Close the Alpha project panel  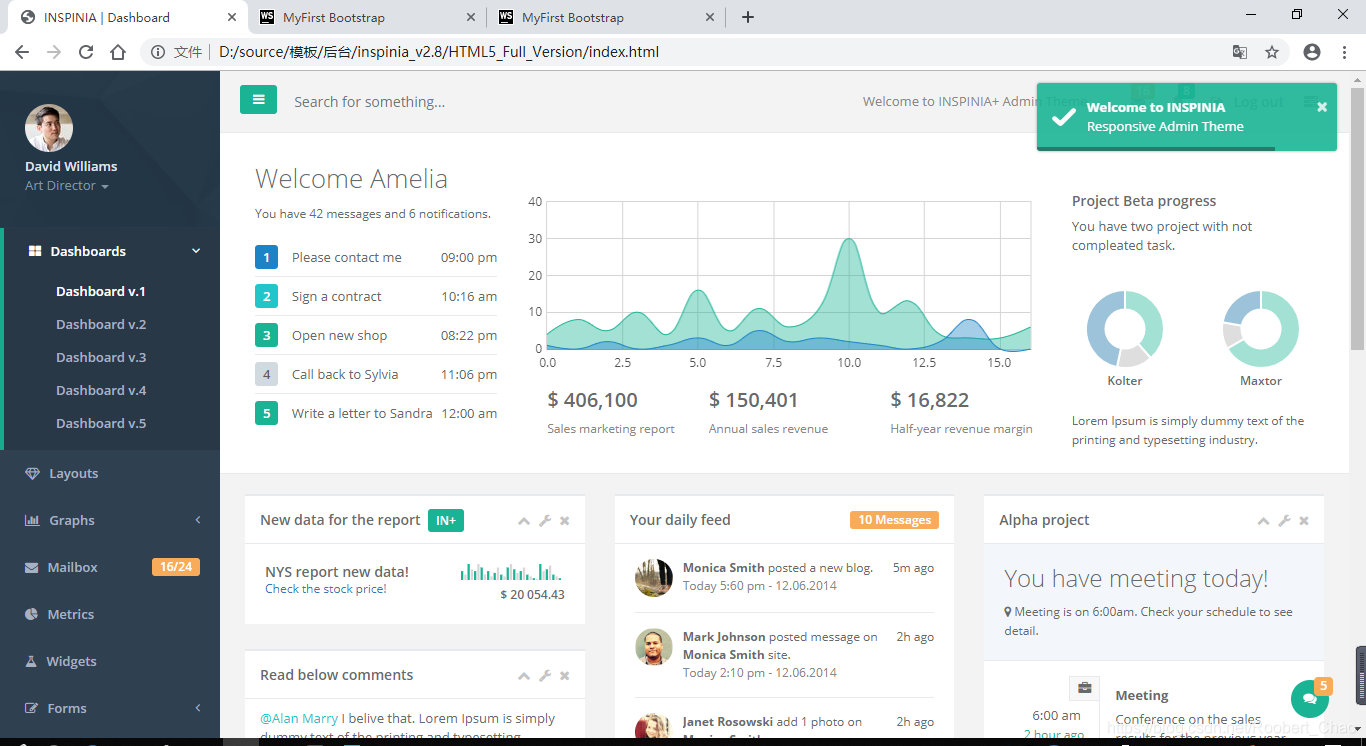pyautogui.click(x=1304, y=521)
